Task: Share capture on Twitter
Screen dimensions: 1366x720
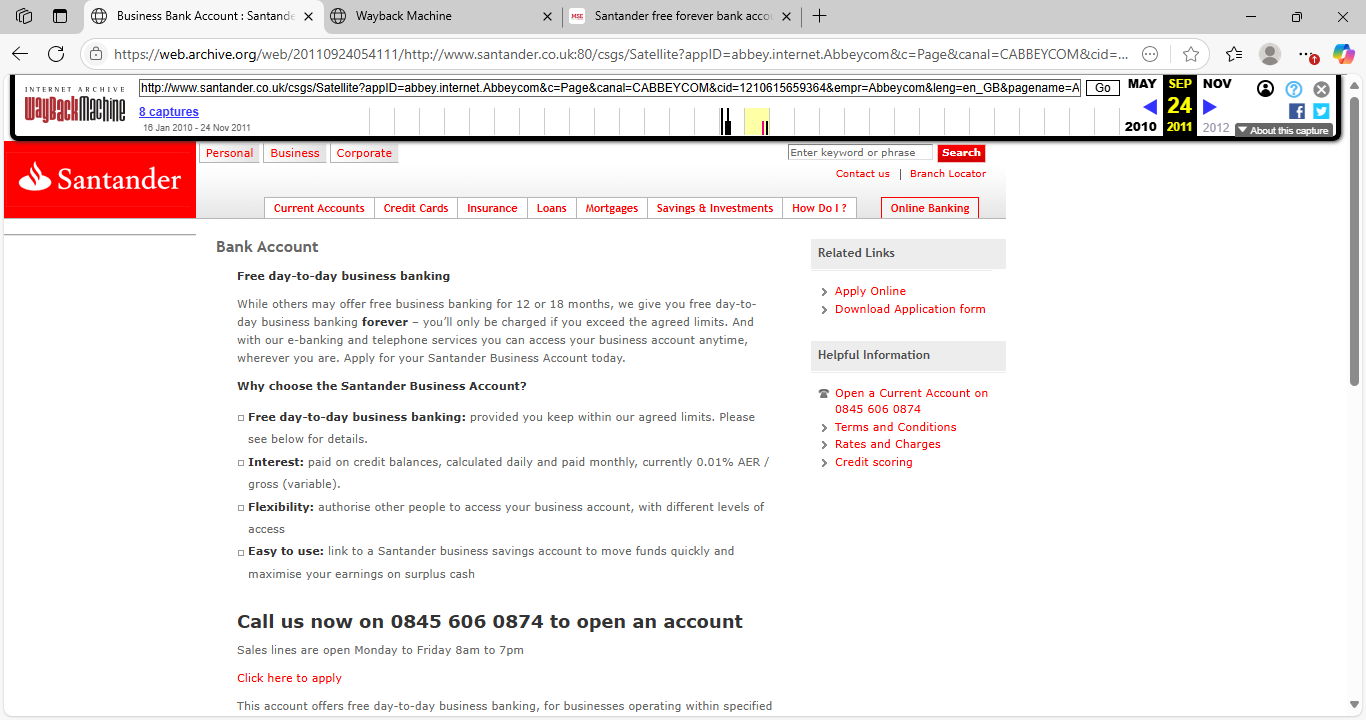Action: pyautogui.click(x=1321, y=111)
